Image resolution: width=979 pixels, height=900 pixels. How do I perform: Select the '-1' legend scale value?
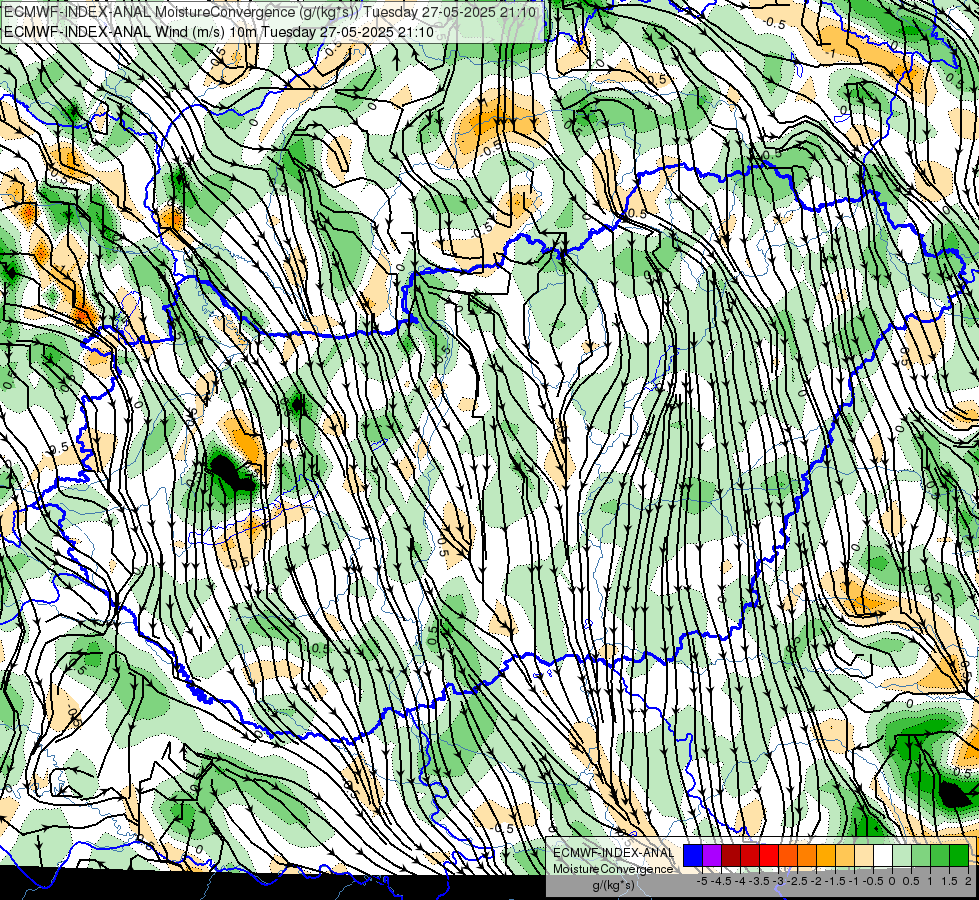coord(854,881)
